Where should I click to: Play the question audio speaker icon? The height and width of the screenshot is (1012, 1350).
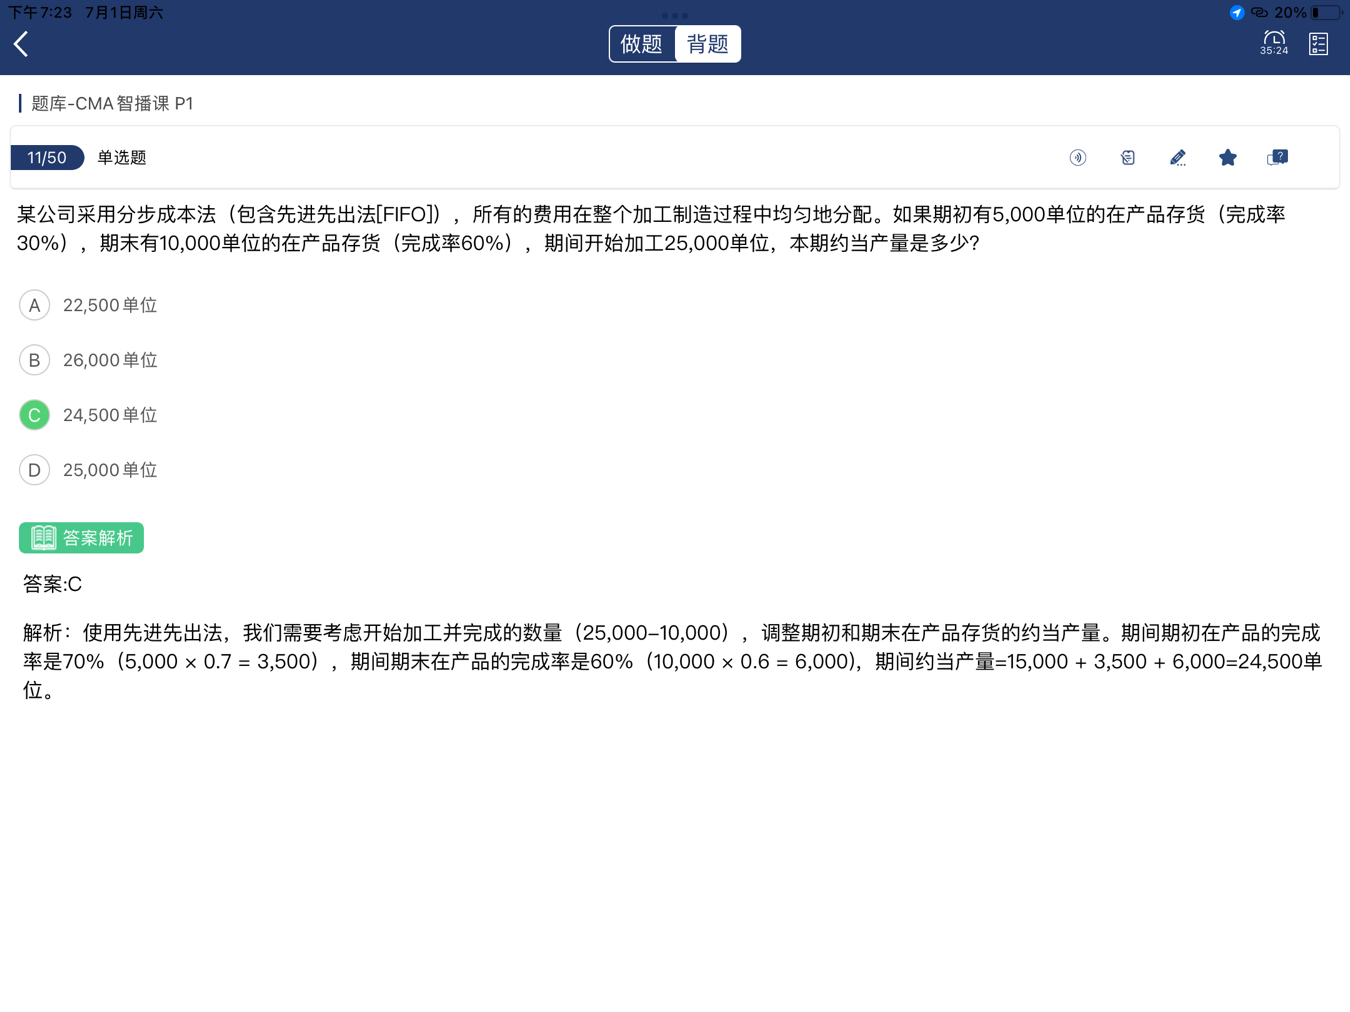coord(1077,158)
